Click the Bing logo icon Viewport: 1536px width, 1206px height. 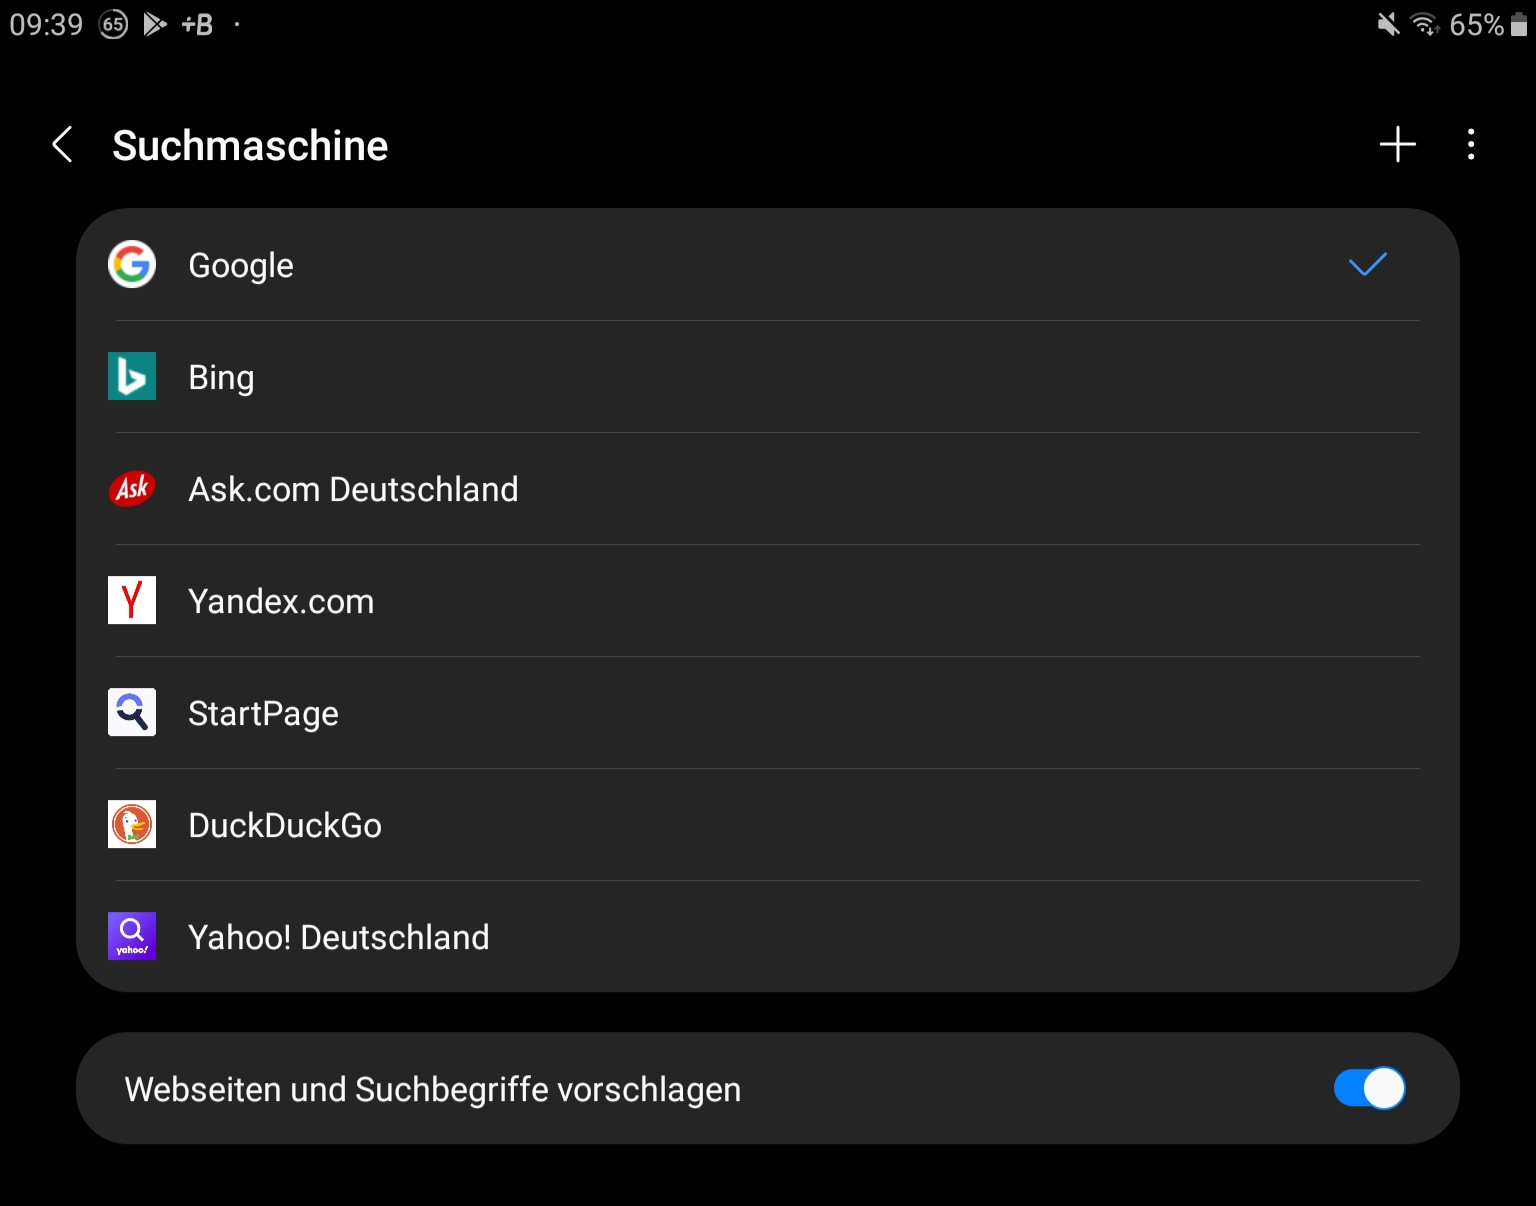tap(132, 377)
